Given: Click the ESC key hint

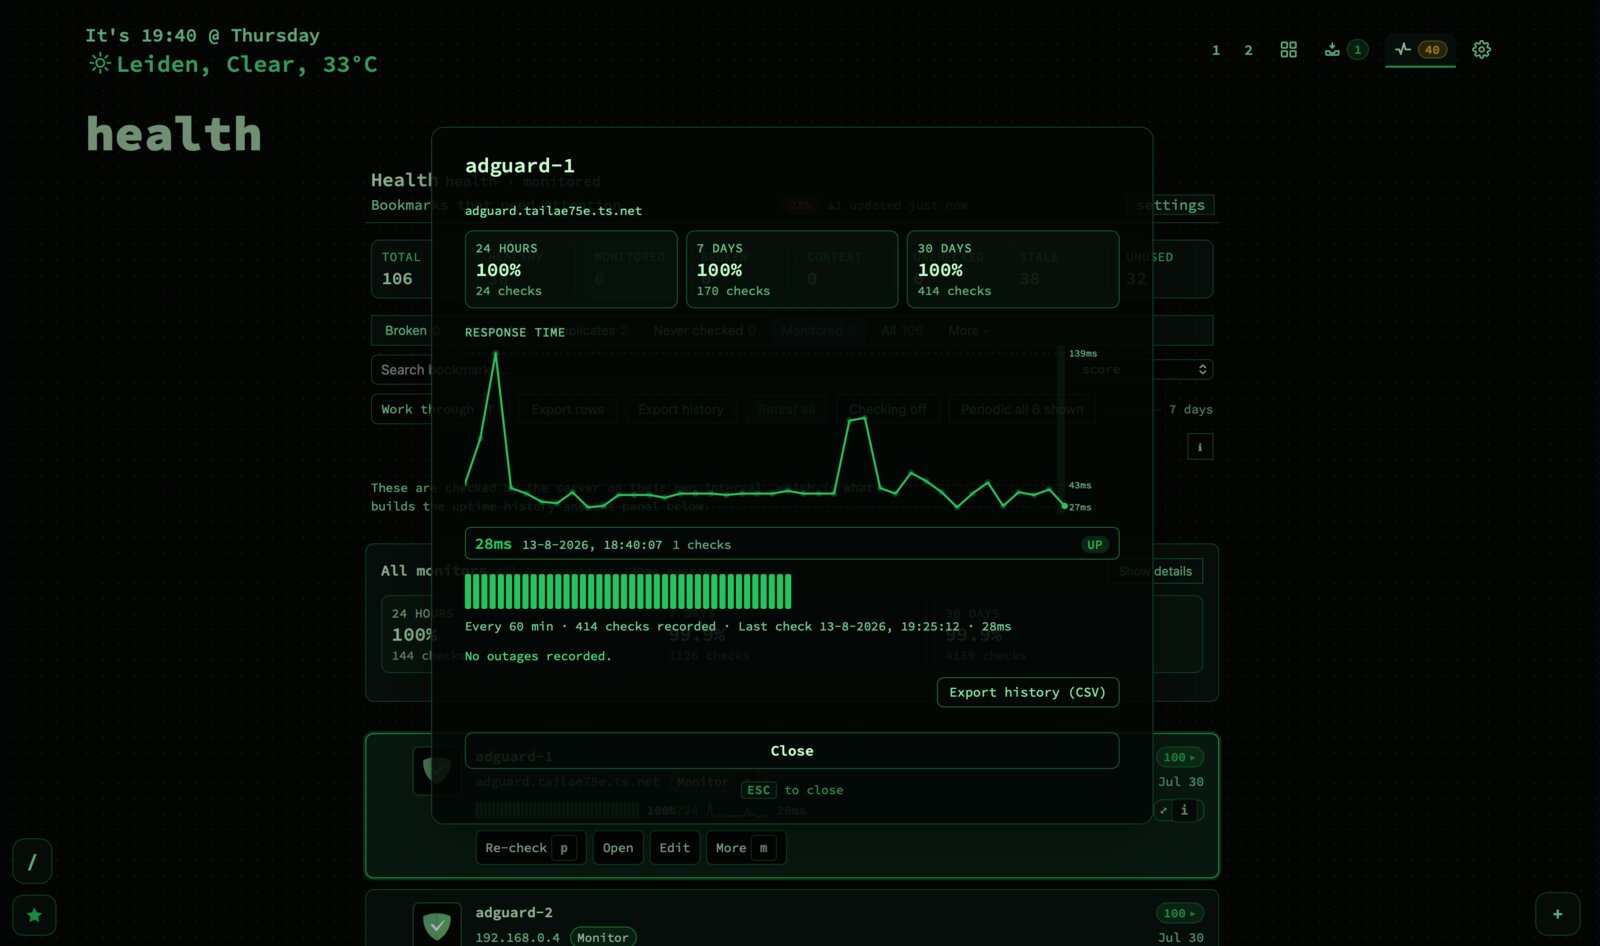Looking at the screenshot, I should point(759,790).
